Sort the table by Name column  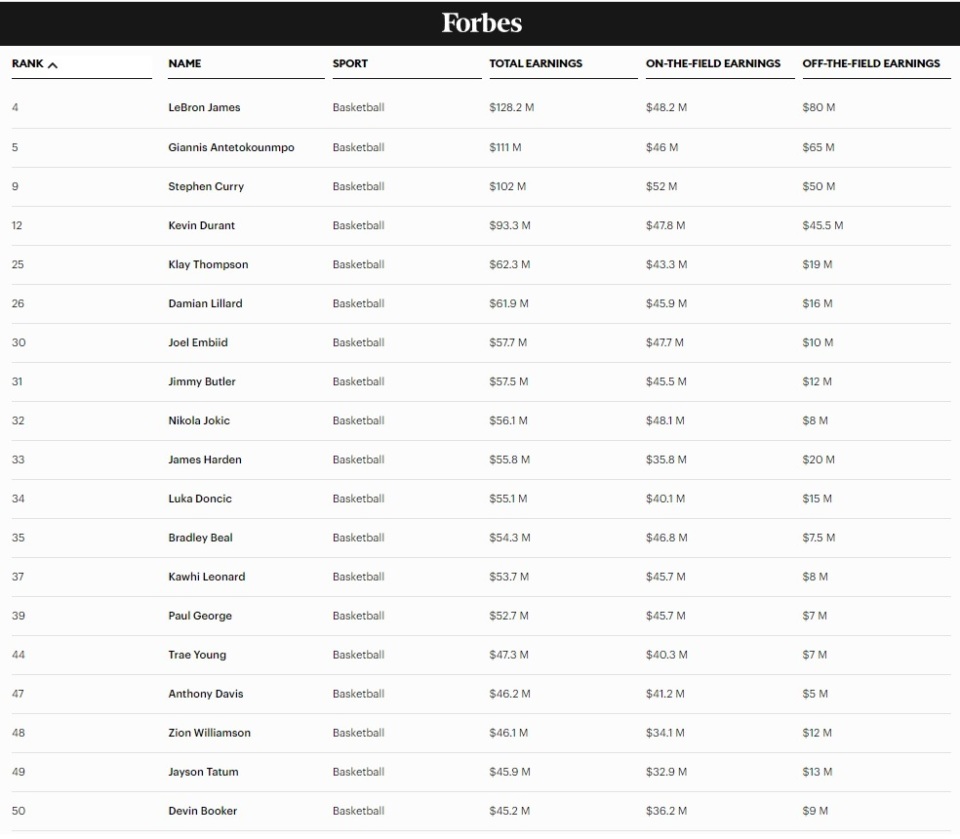click(x=185, y=64)
